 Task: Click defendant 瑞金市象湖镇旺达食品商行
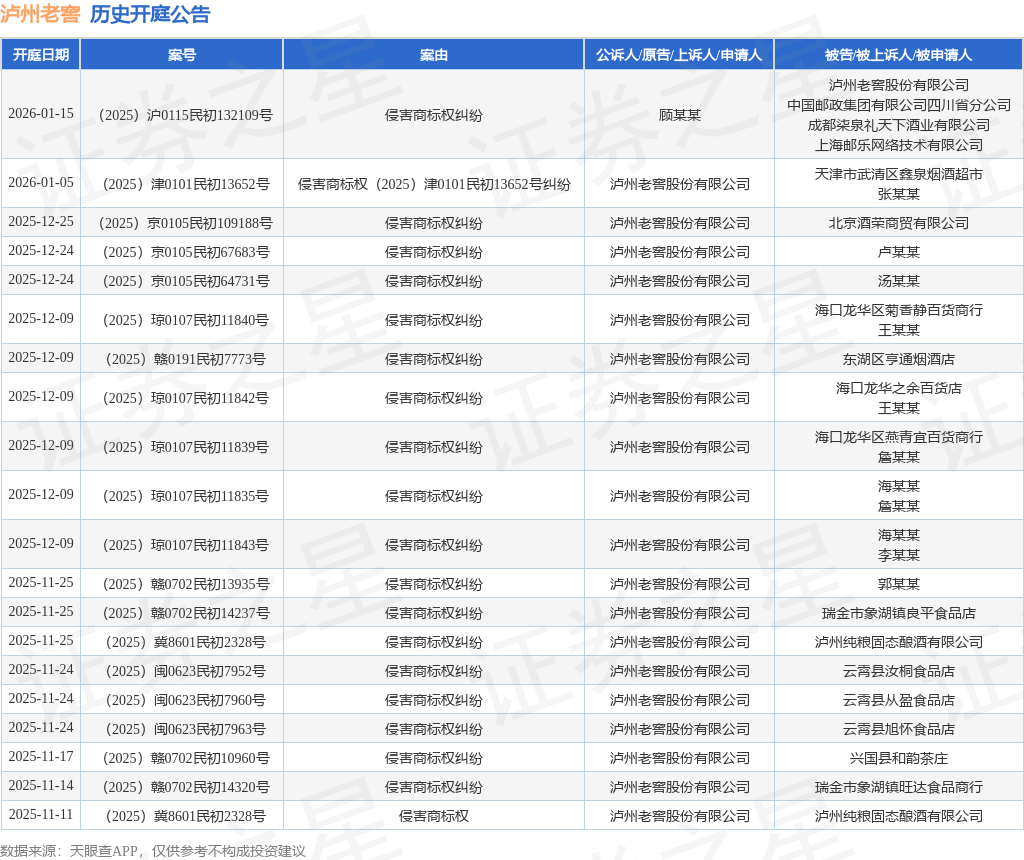pos(899,787)
